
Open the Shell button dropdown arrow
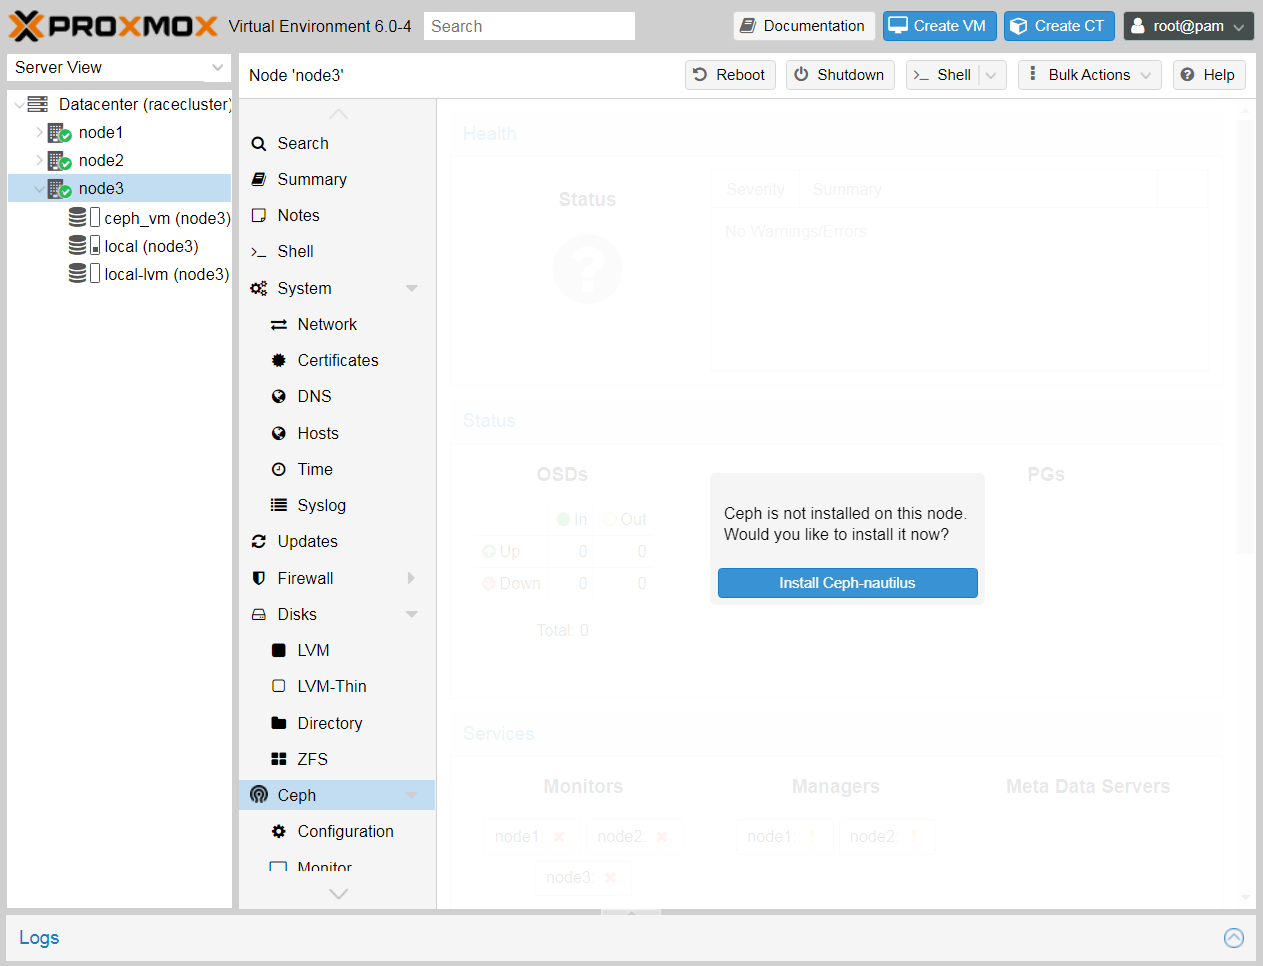click(x=991, y=75)
